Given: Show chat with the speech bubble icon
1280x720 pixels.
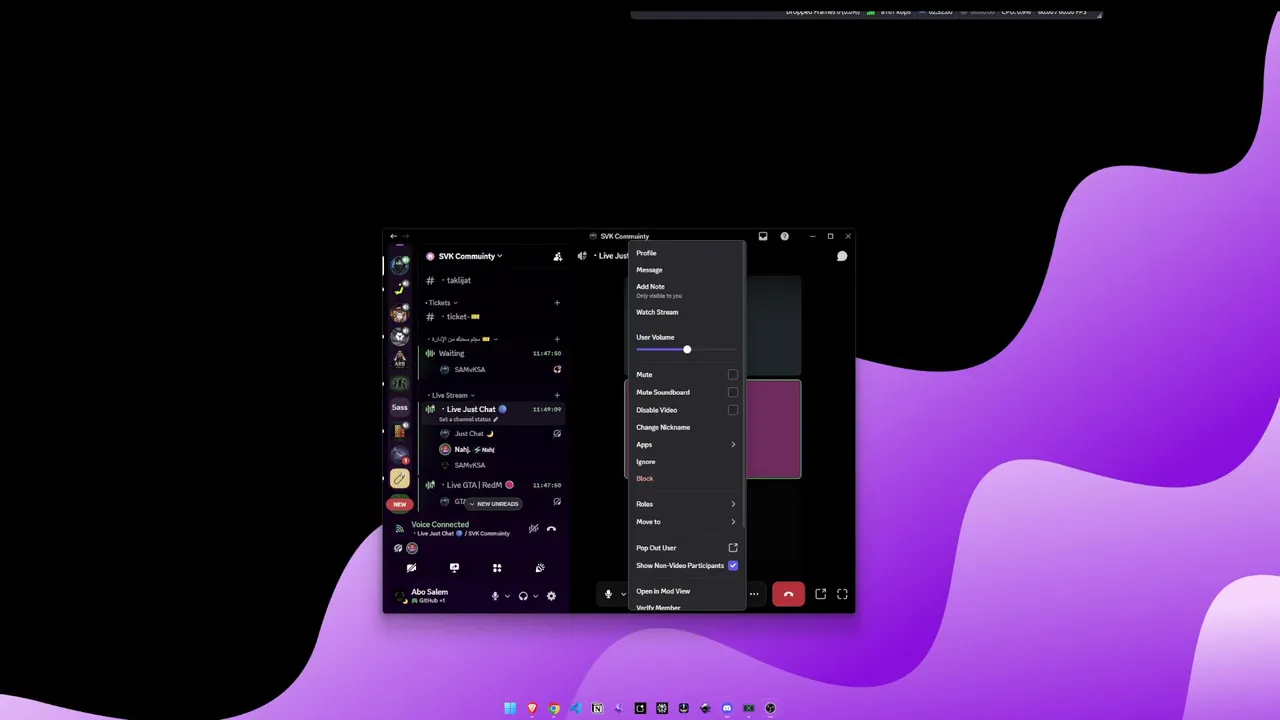Looking at the screenshot, I should click(x=842, y=256).
